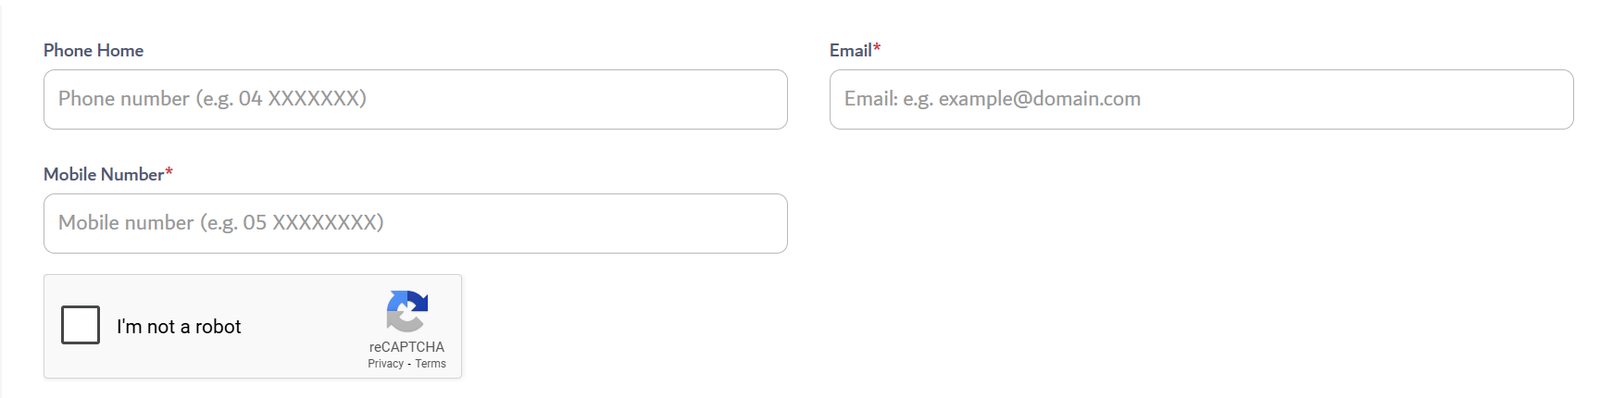Click the "Email" field label

pos(850,50)
